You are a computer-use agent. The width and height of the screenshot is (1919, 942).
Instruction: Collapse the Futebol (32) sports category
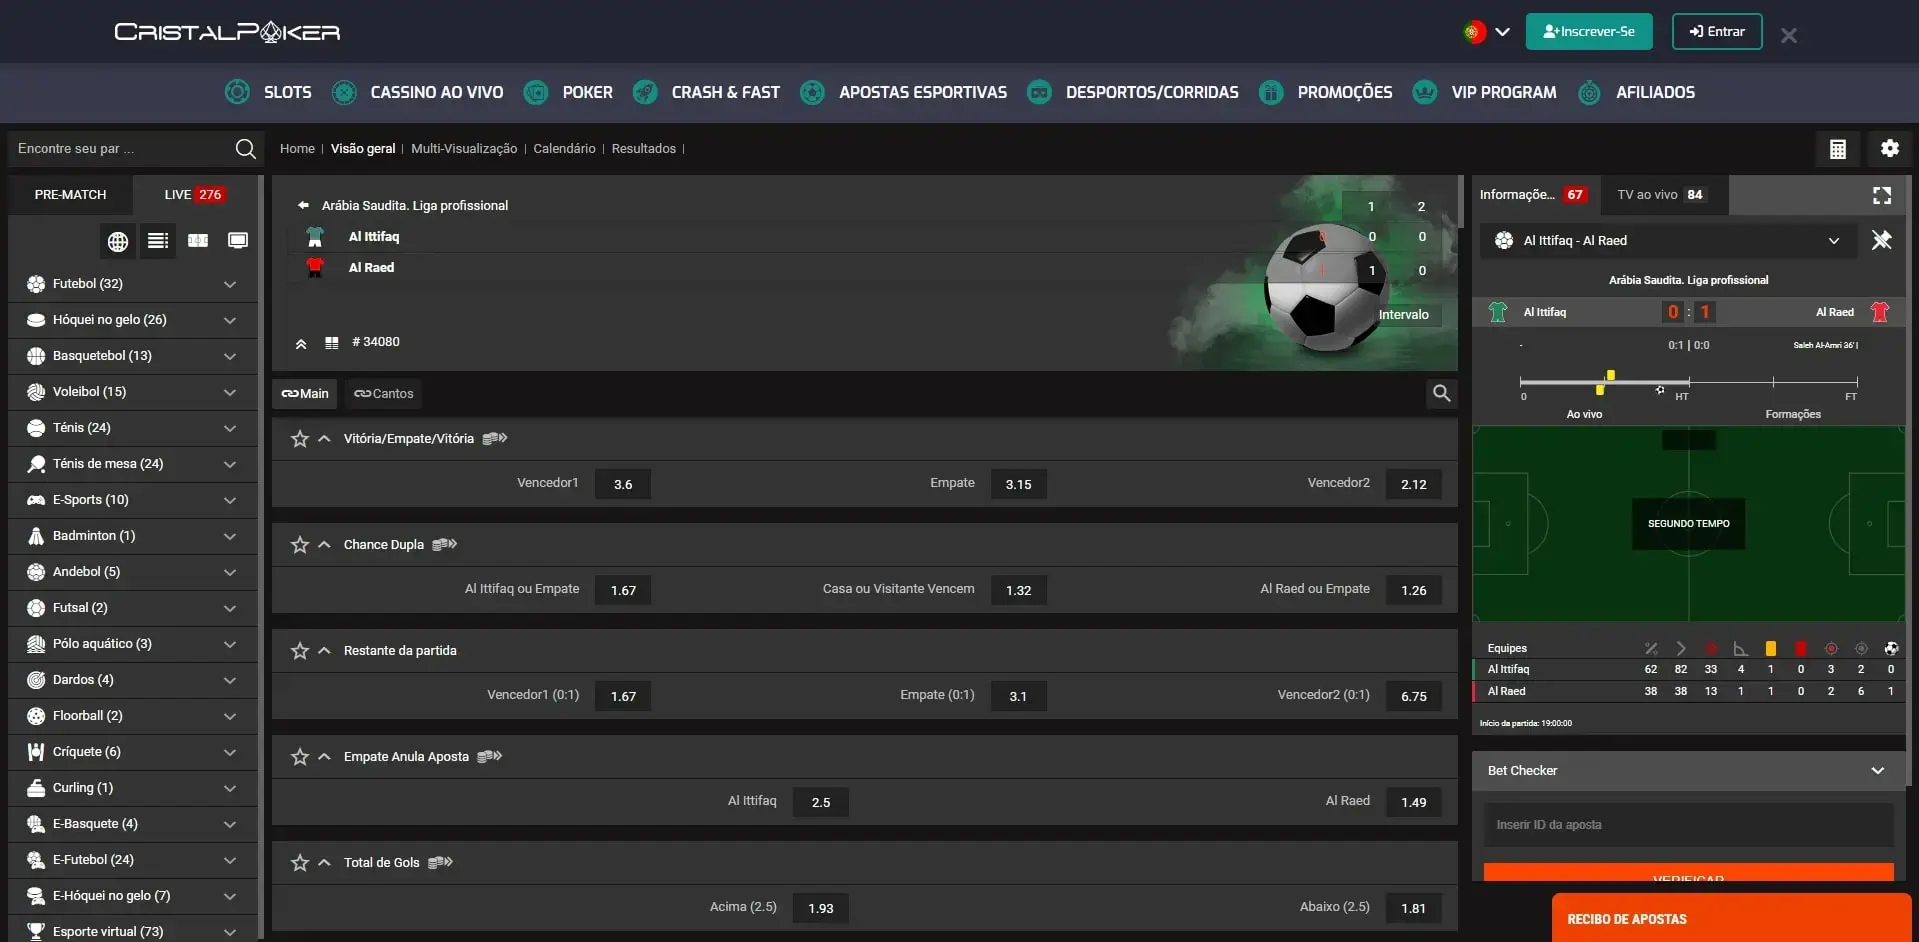coord(229,284)
